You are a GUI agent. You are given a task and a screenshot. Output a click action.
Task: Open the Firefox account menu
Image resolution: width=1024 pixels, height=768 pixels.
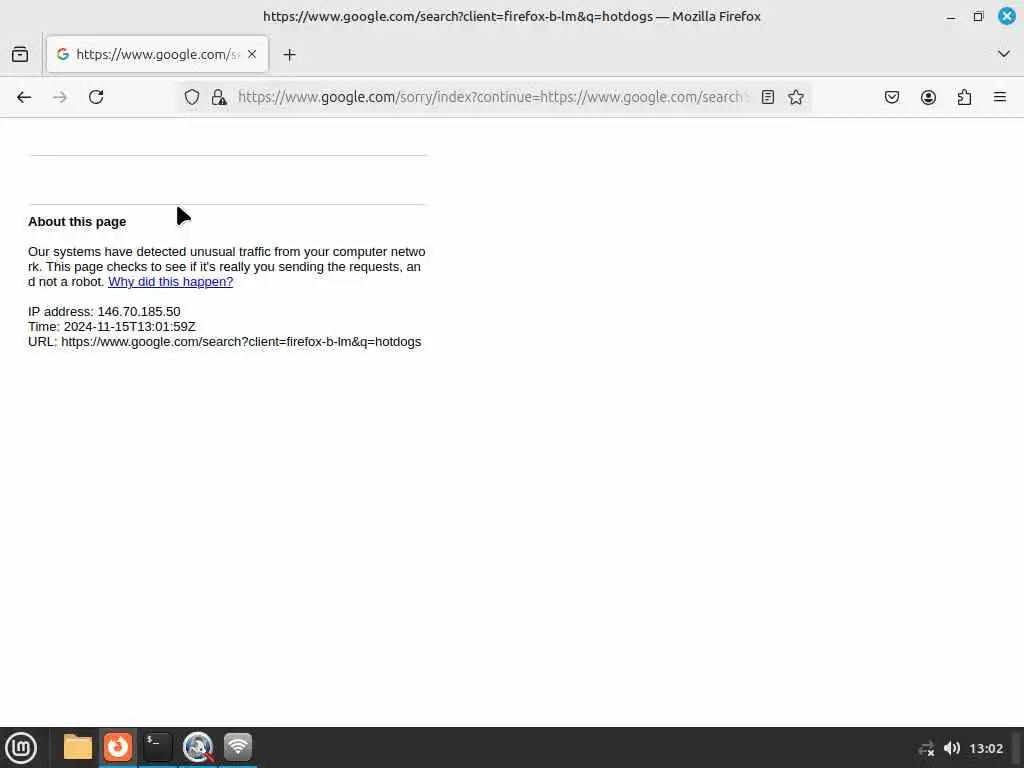pos(928,97)
